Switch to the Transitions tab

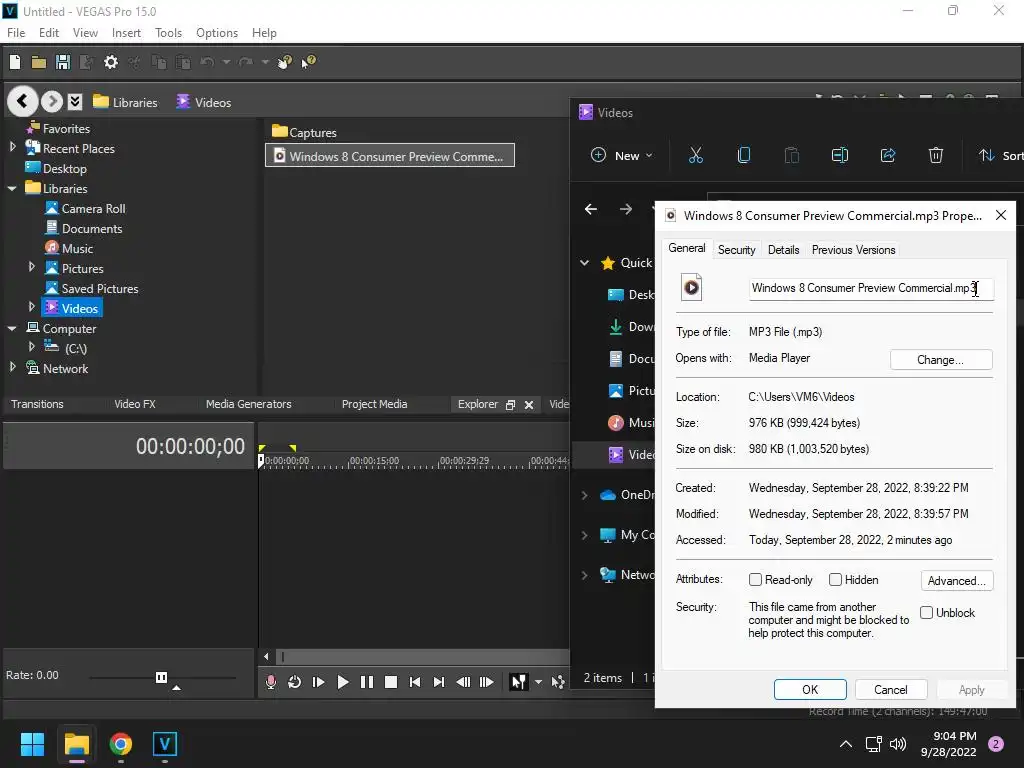[37, 404]
